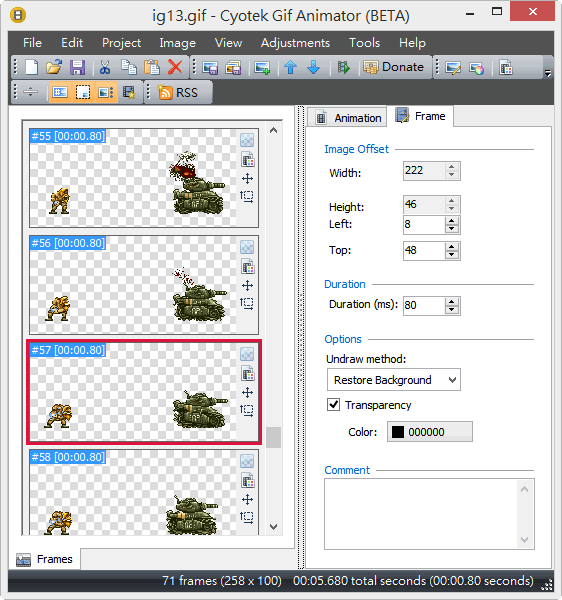Cut the selected frame with scissors icon
This screenshot has width=562, height=600.
tap(105, 67)
